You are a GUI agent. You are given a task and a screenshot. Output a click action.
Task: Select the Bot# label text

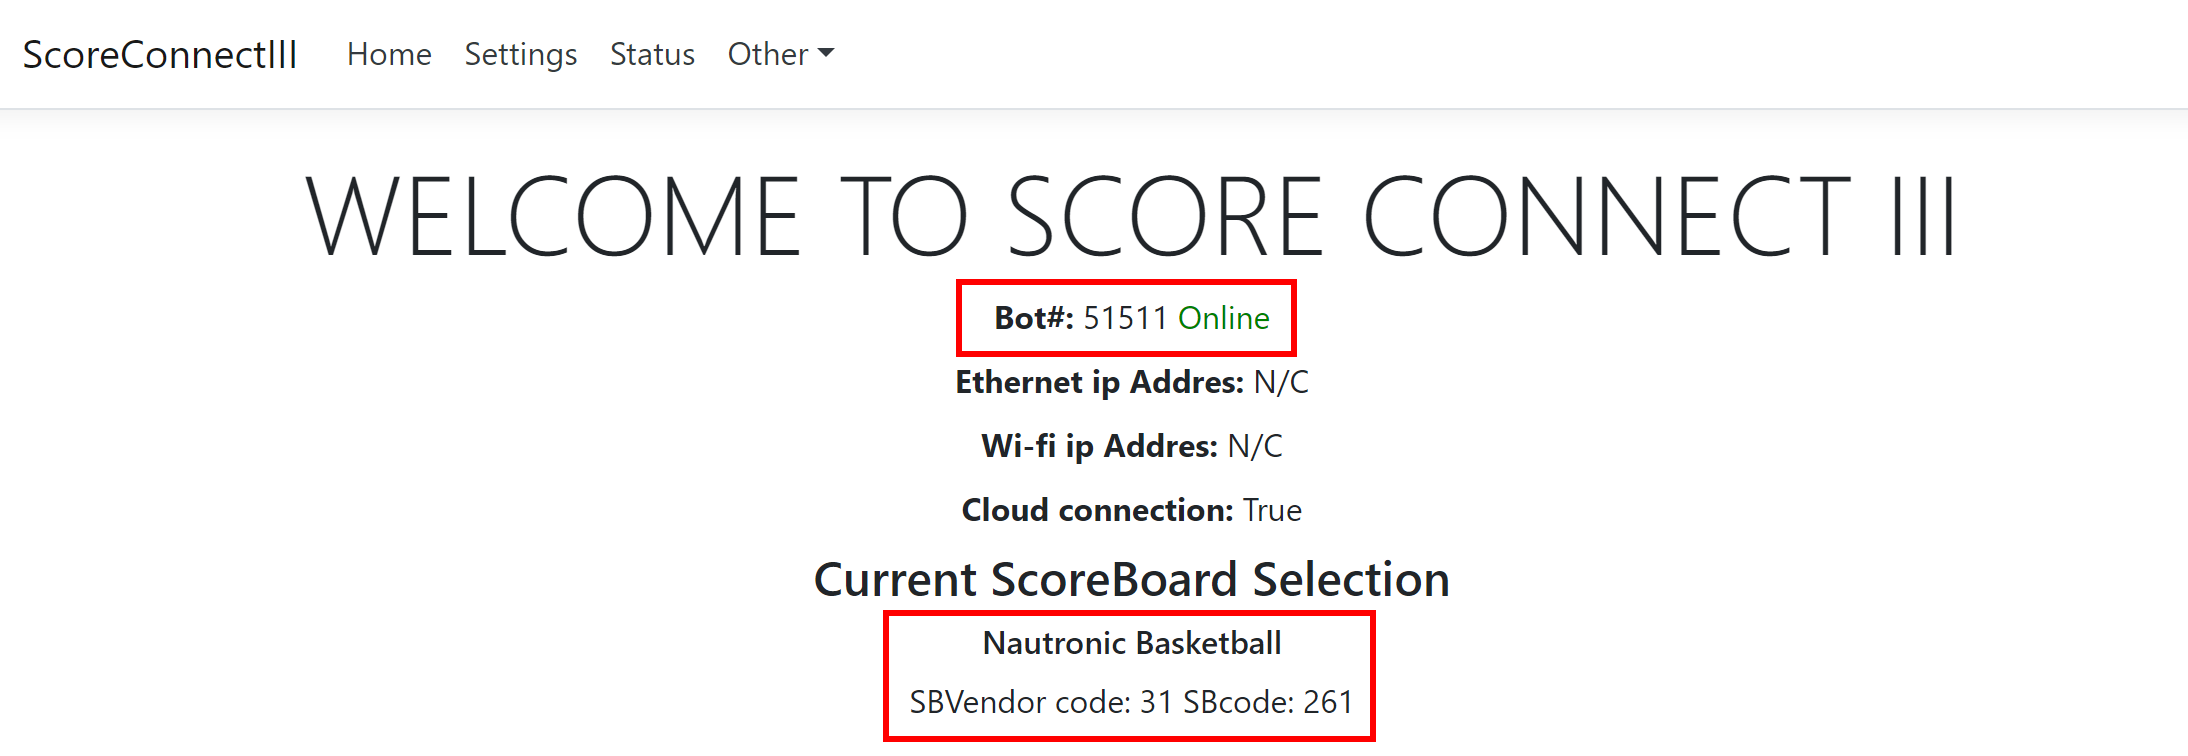coord(1034,318)
